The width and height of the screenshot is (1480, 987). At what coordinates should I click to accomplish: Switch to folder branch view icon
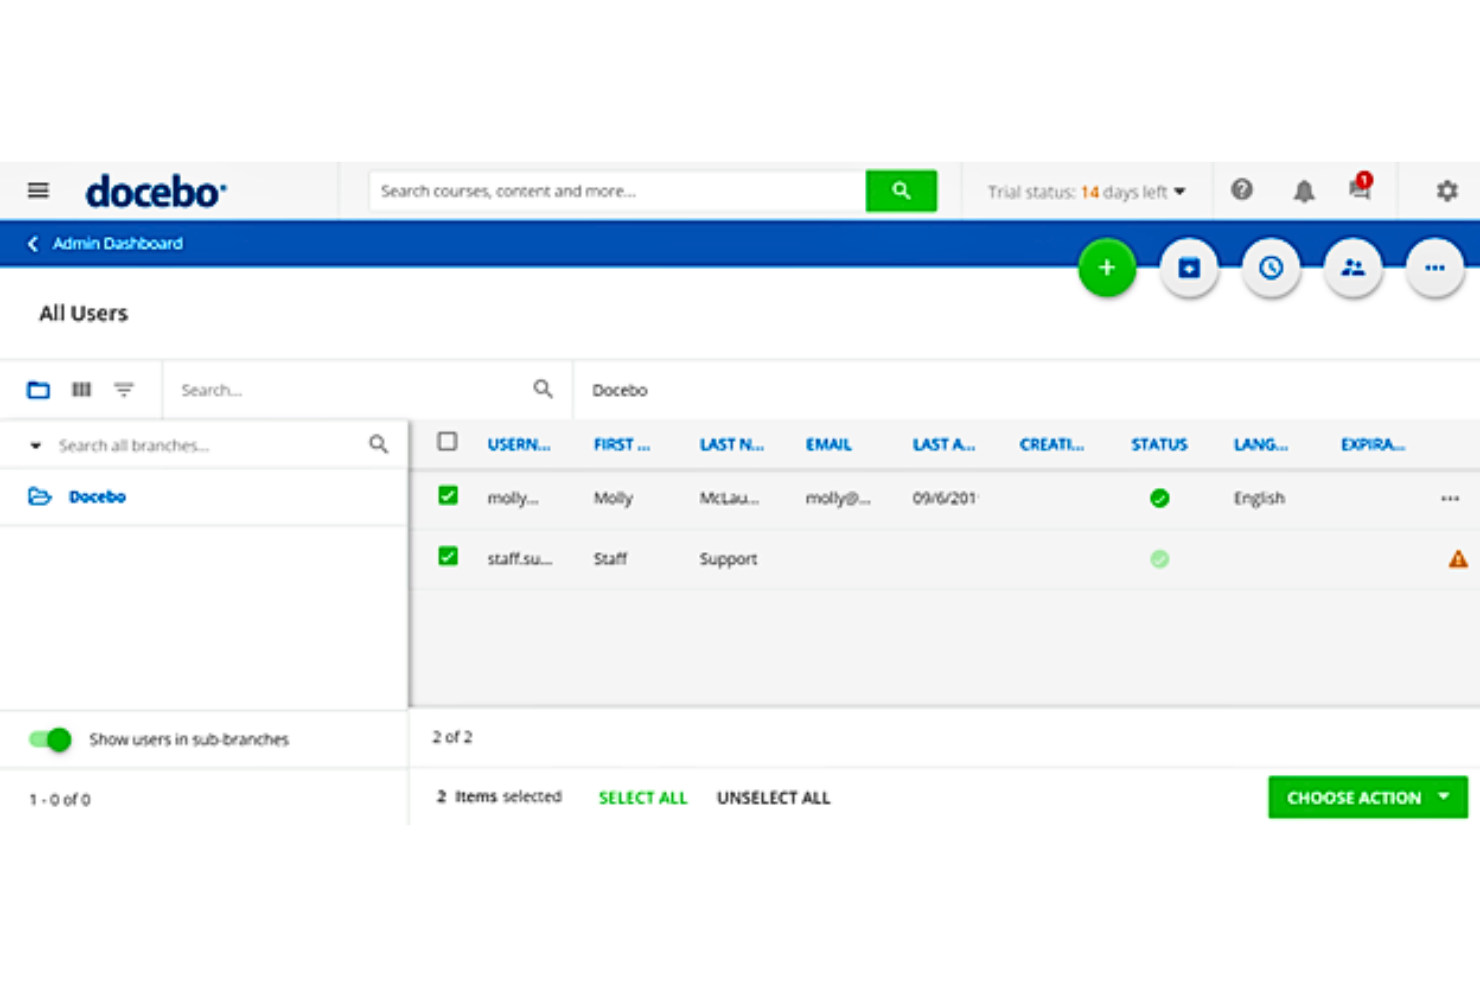(38, 389)
